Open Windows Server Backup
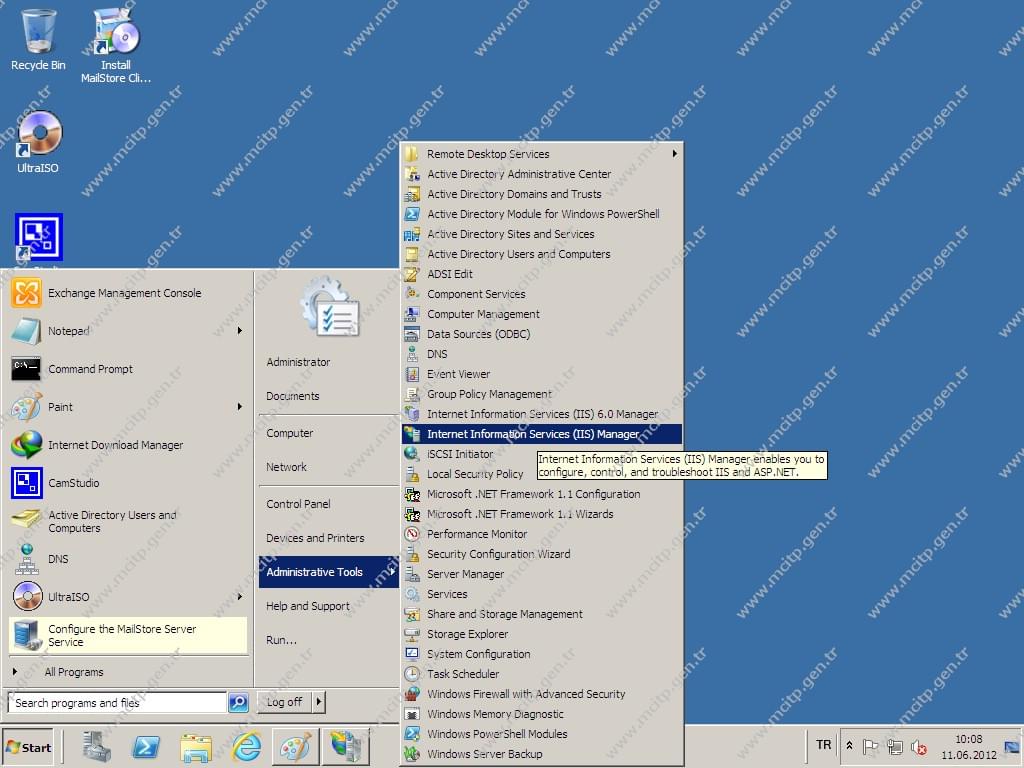The width and height of the screenshot is (1024, 768). coord(542,754)
